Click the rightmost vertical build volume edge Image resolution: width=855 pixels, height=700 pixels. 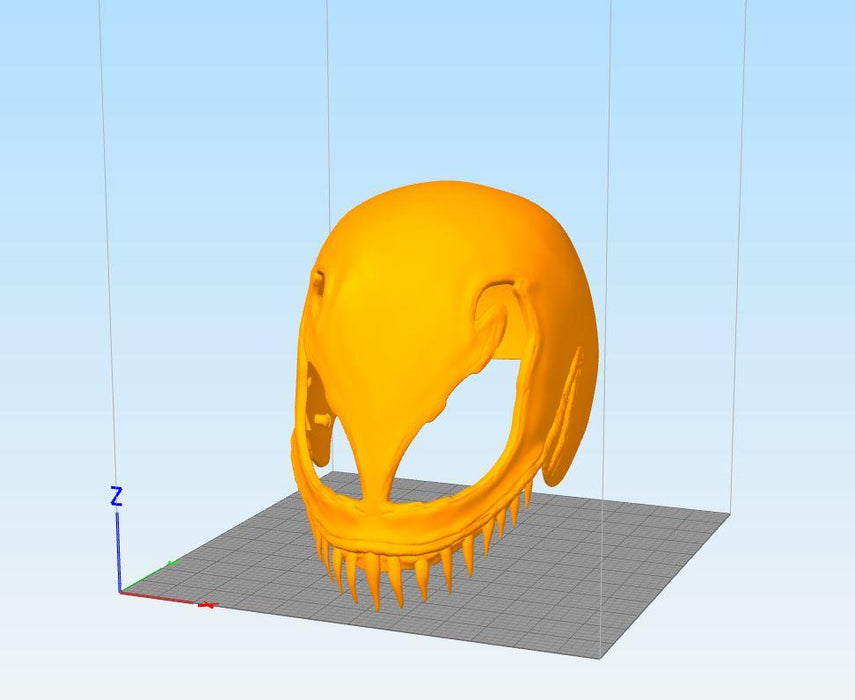pyautogui.click(x=741, y=250)
